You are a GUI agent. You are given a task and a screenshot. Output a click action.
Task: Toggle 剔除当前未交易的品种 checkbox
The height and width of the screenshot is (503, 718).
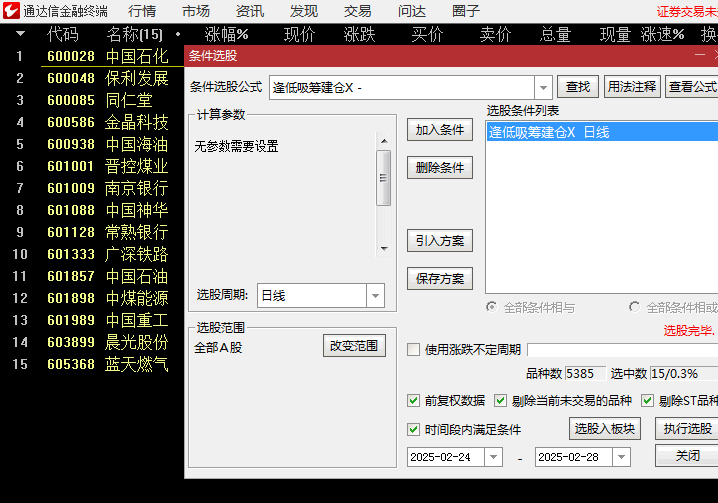tap(500, 400)
